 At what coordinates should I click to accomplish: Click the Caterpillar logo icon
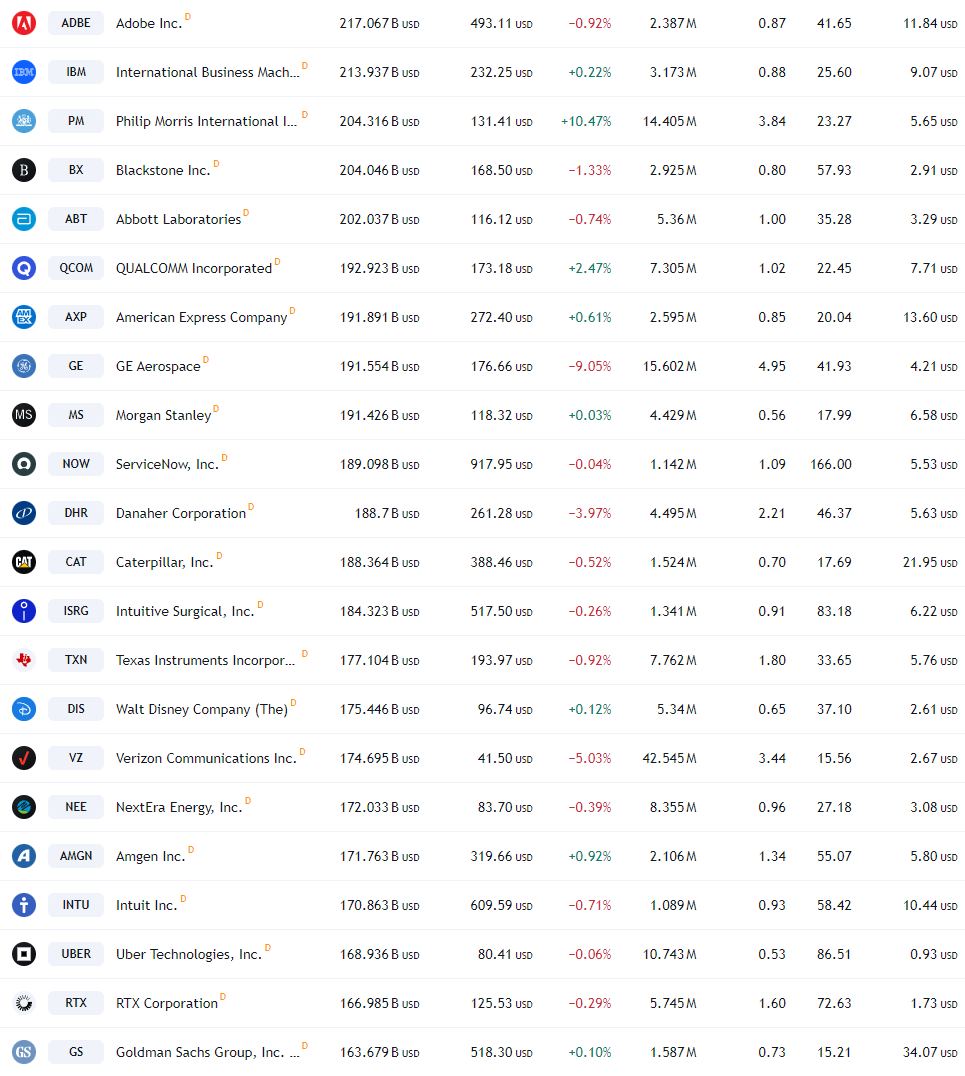24,562
